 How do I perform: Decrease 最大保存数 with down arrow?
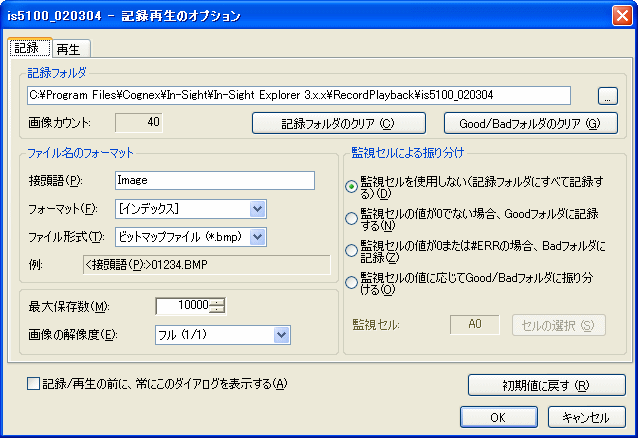point(218,310)
